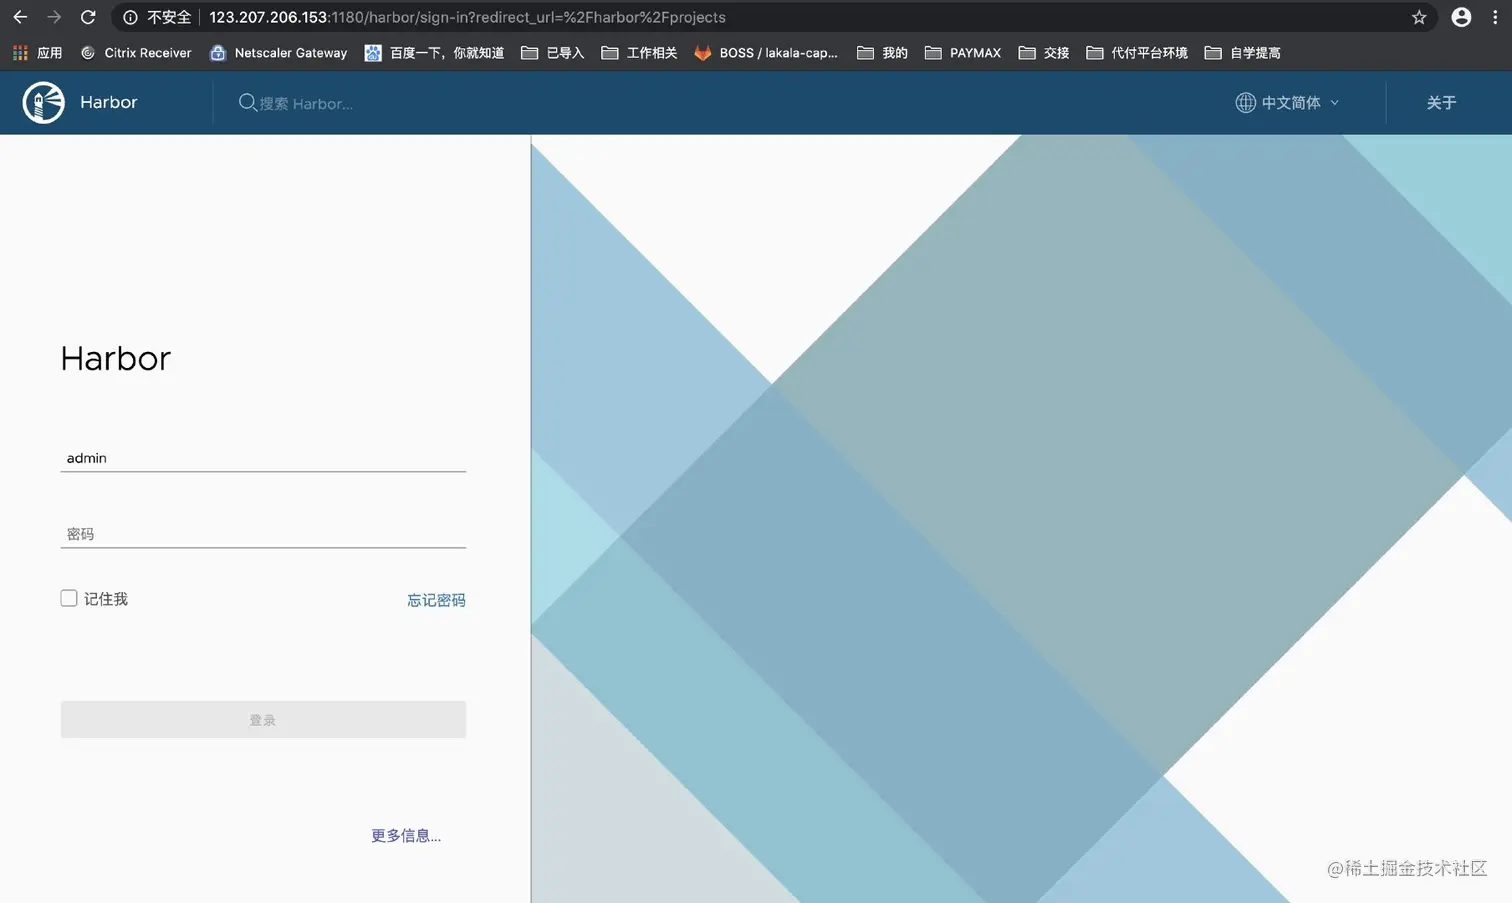Click the site info icon in the address bar

(x=130, y=17)
